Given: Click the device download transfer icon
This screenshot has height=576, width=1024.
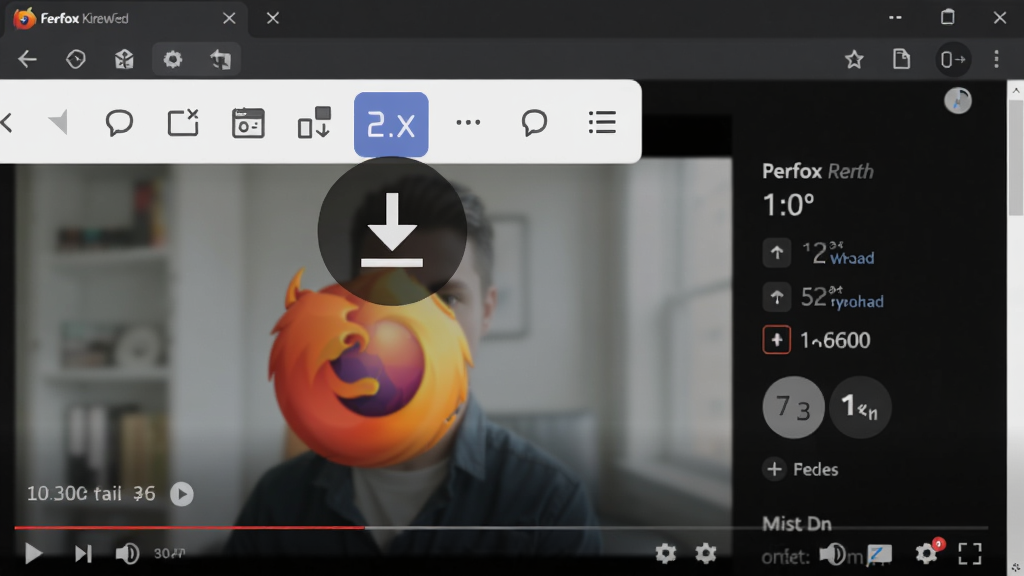Looking at the screenshot, I should [x=314, y=123].
